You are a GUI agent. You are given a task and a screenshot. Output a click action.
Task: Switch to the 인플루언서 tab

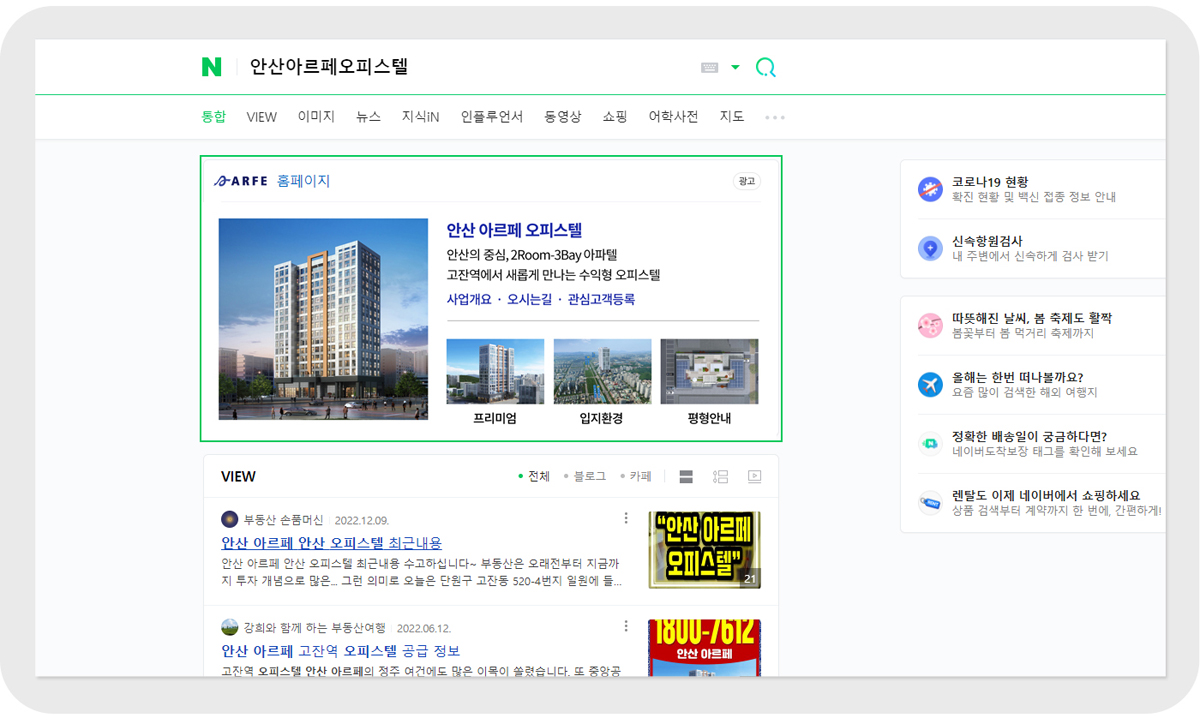492,117
